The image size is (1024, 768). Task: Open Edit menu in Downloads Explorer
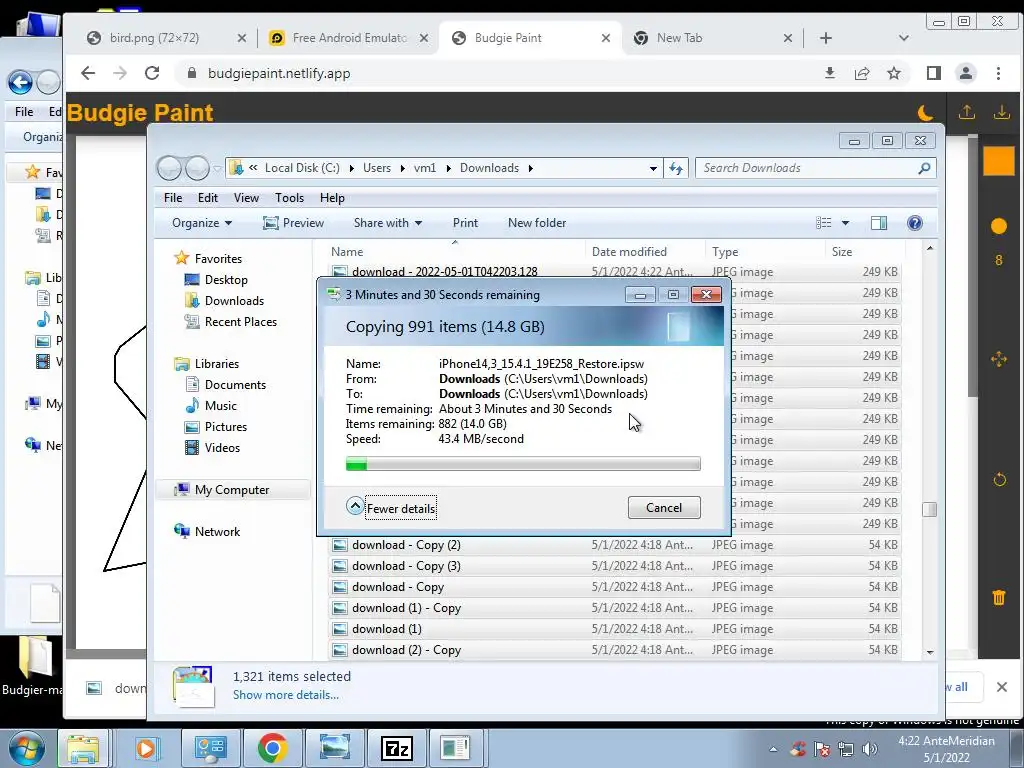208,198
